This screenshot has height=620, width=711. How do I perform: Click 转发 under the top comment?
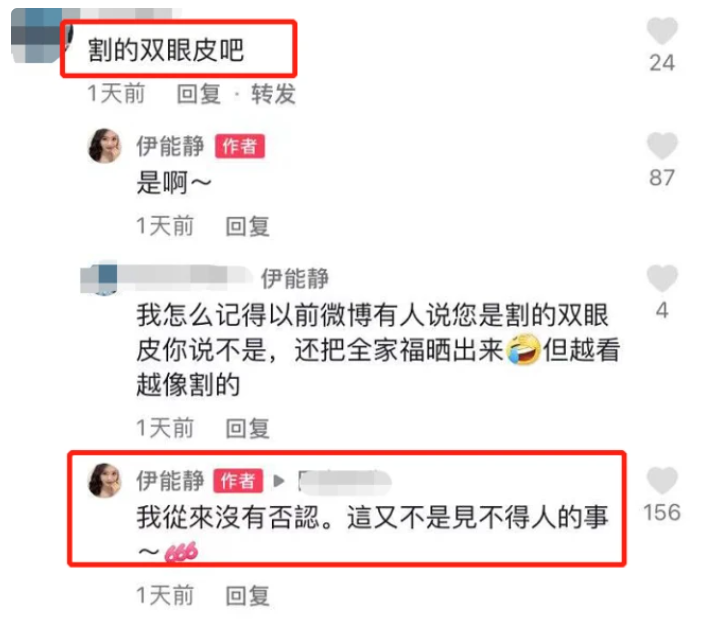(273, 94)
